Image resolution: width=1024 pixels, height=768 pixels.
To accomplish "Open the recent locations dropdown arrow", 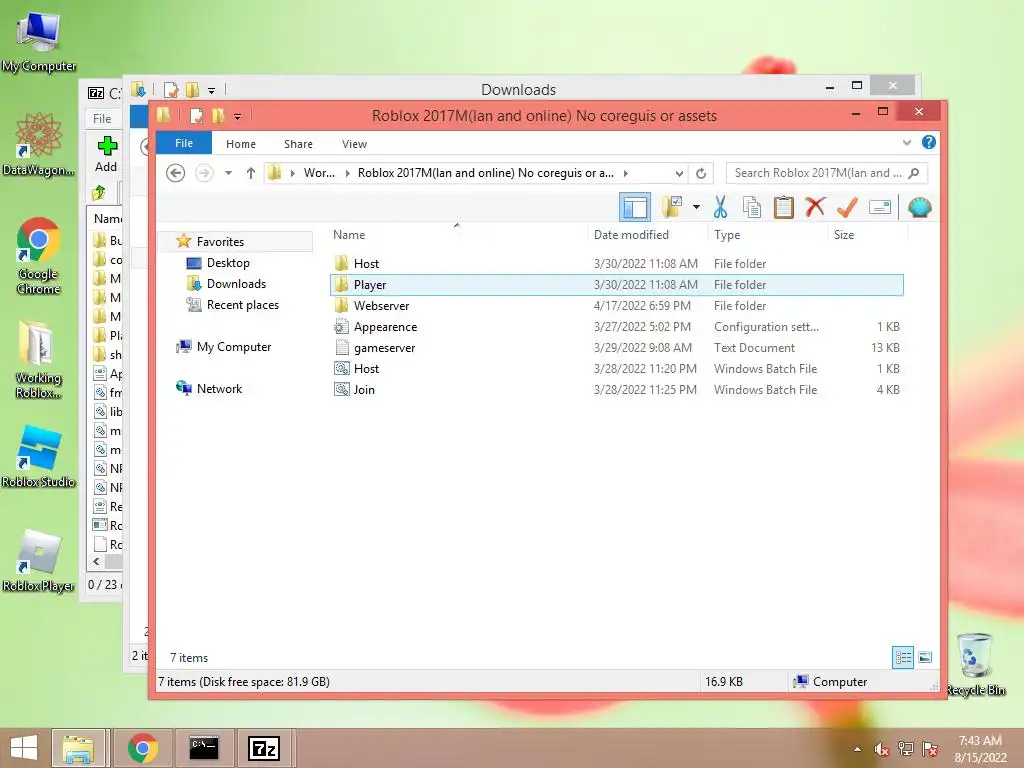I will [228, 173].
